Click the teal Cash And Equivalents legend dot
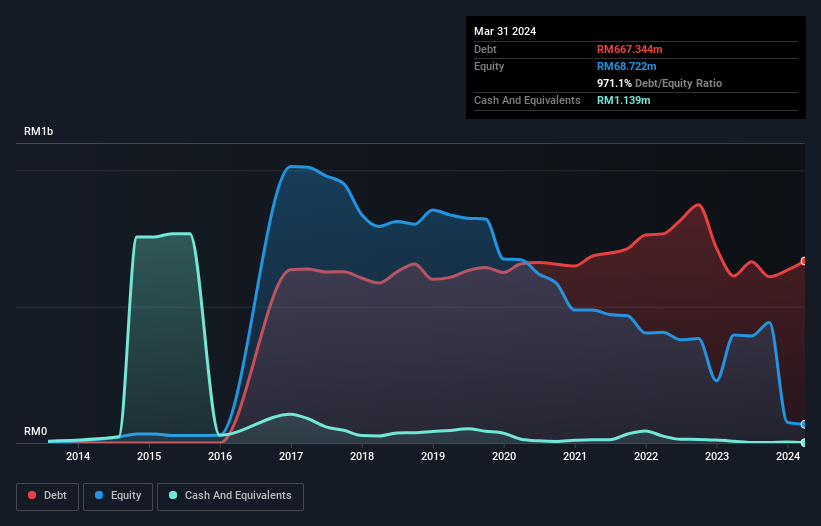This screenshot has height=526, width=821. [x=173, y=495]
